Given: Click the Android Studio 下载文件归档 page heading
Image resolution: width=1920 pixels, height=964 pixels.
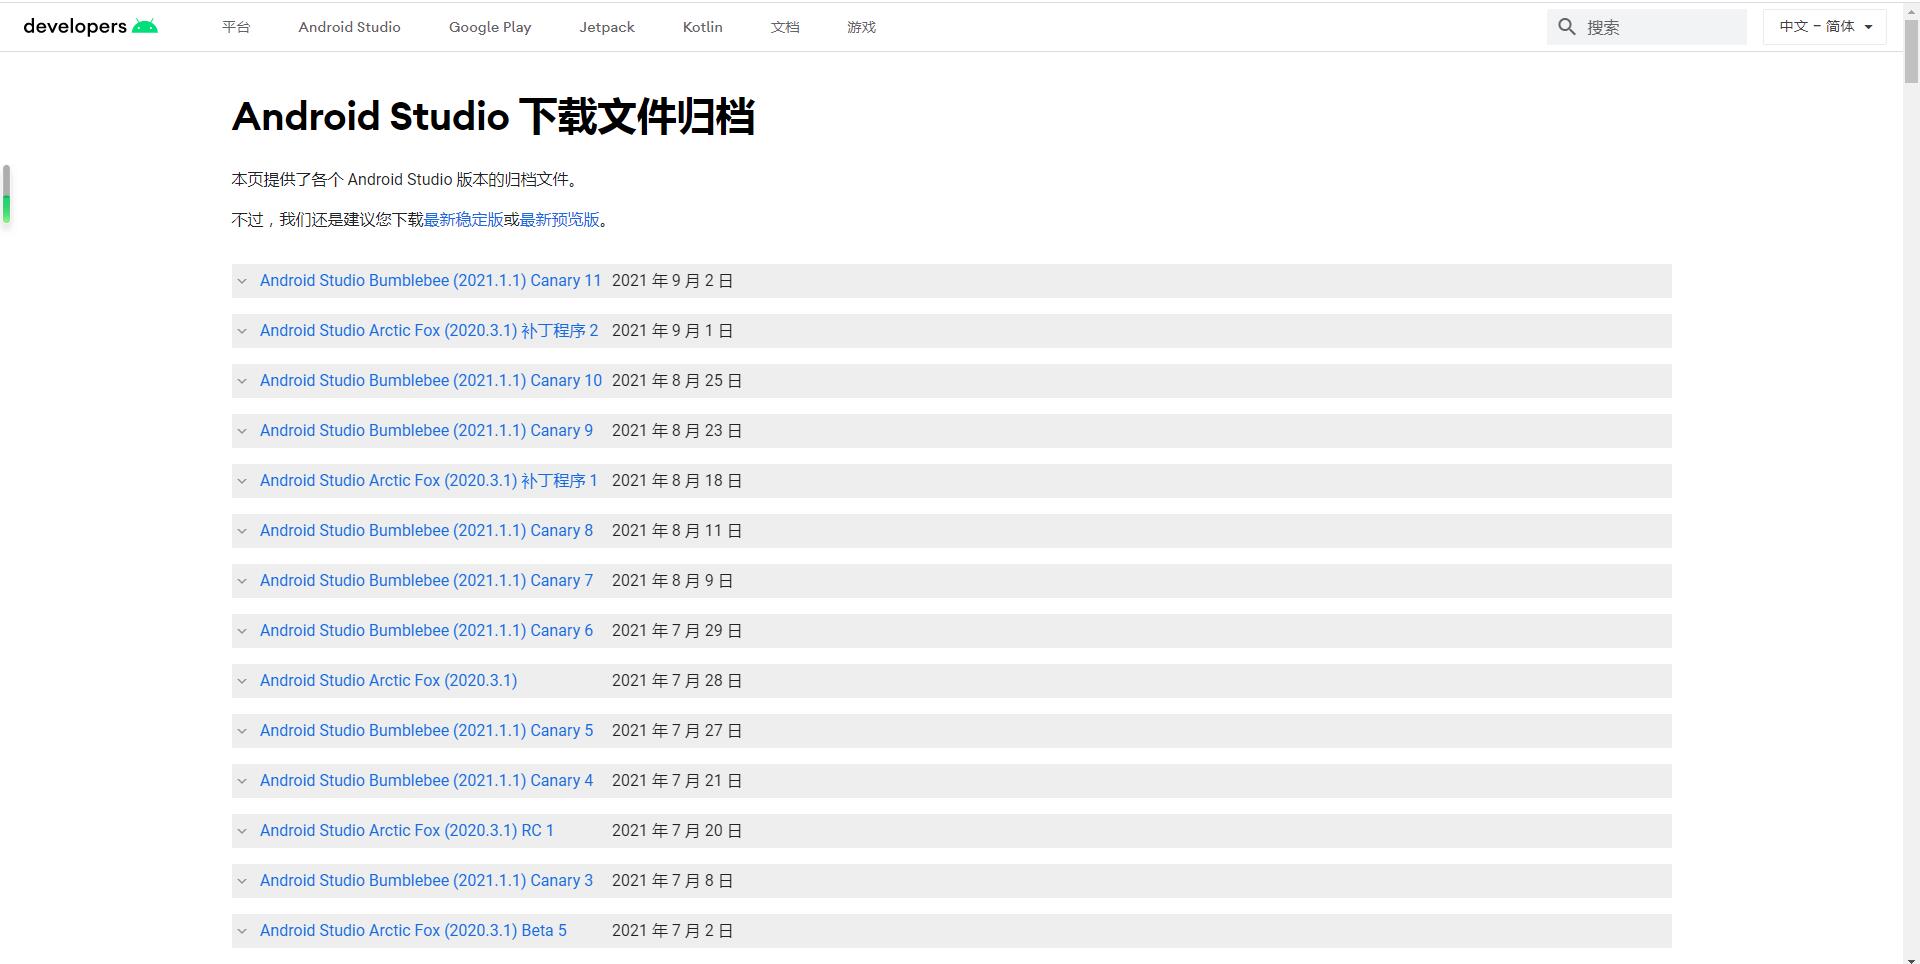Looking at the screenshot, I should [x=493, y=116].
